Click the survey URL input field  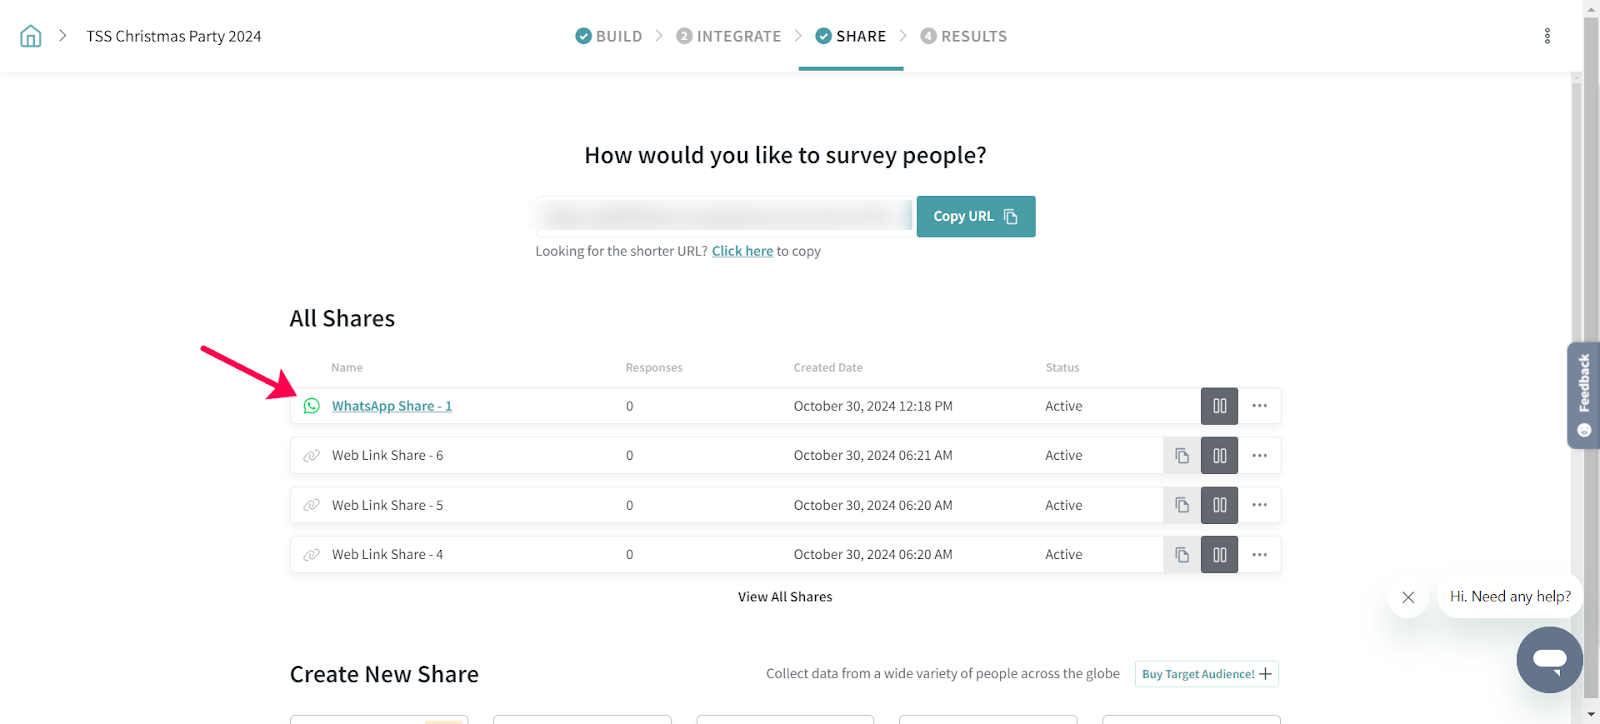(725, 216)
